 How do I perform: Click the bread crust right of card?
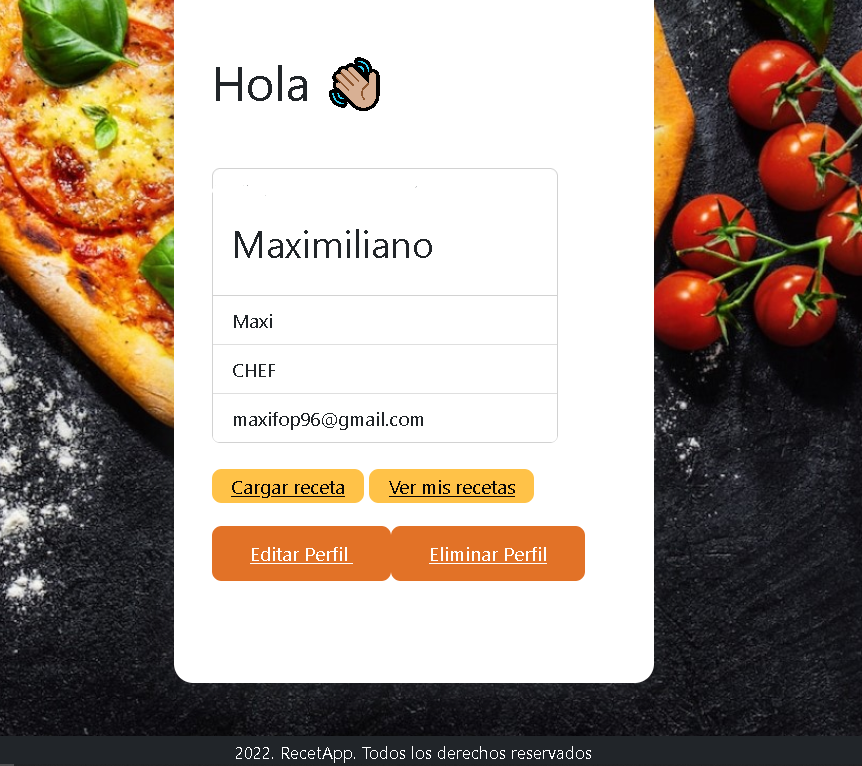[672, 121]
